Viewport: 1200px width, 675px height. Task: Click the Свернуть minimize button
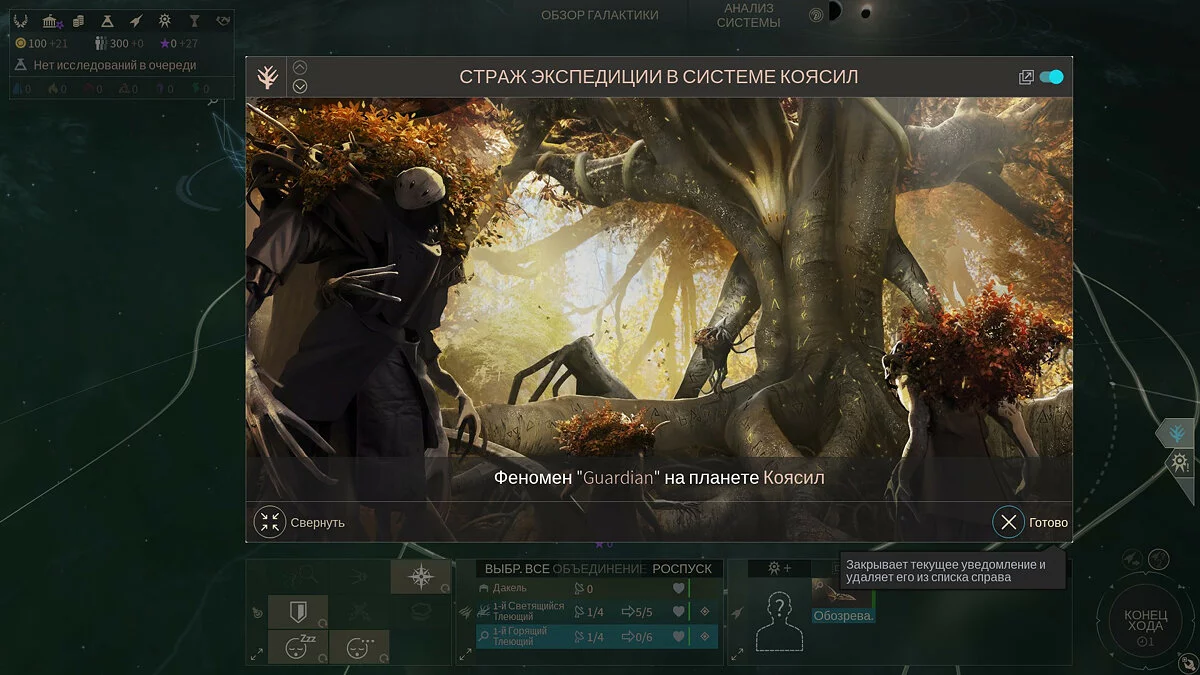click(299, 522)
